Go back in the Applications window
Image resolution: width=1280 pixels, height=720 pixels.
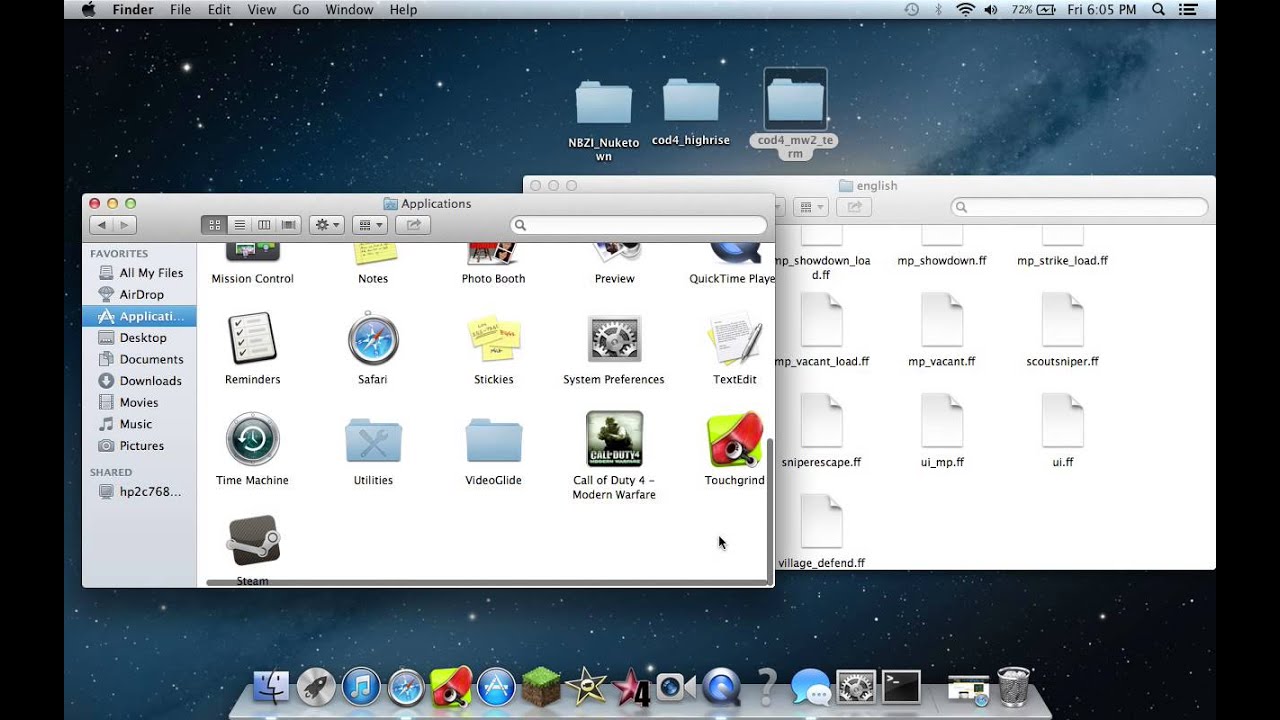tap(101, 225)
